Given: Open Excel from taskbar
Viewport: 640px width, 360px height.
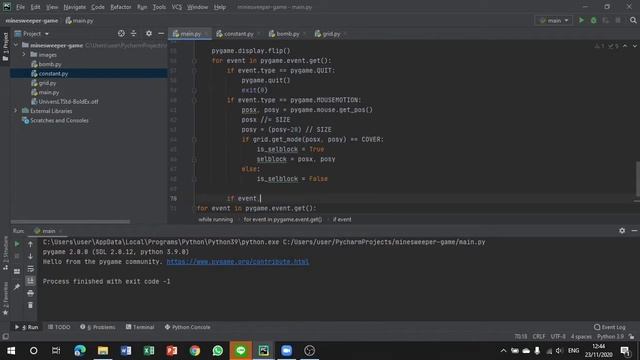Looking at the screenshot, I should [149, 351].
